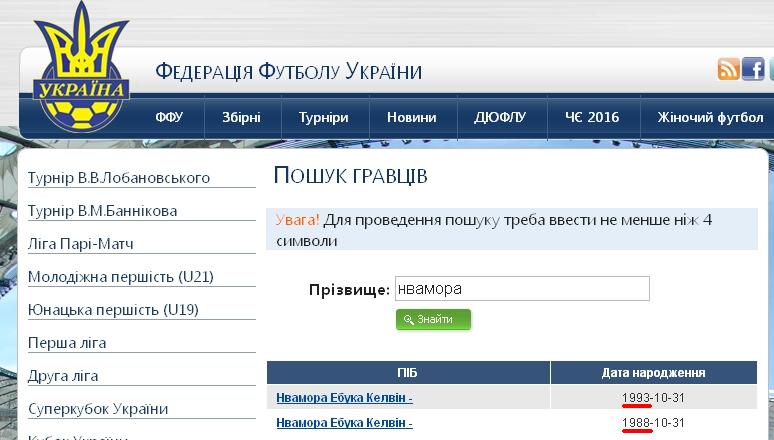774x440 pixels.
Task: Select the date 1993-10-31 cell
Action: (654, 398)
